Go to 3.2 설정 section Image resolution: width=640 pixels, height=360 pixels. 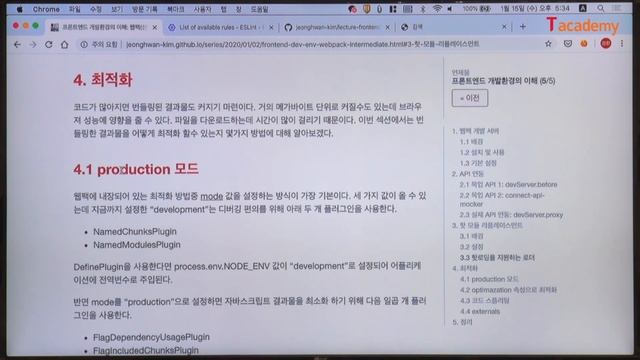[471, 247]
